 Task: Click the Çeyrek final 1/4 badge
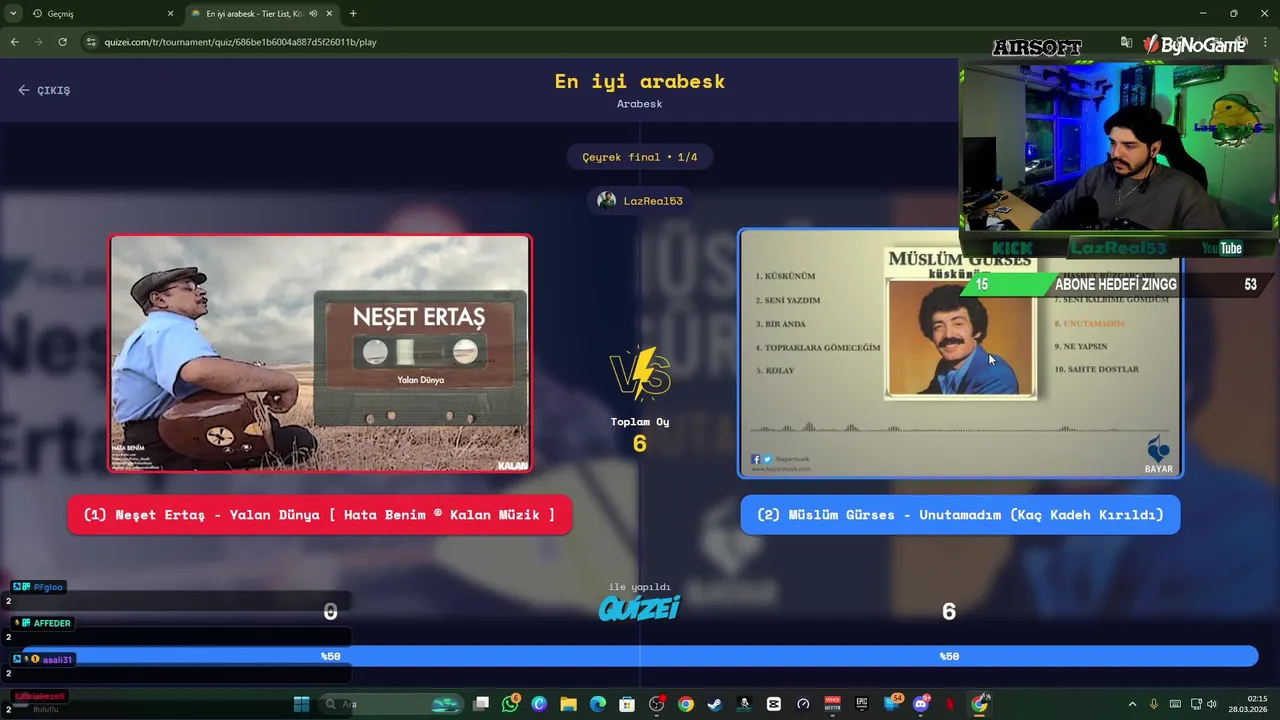pyautogui.click(x=640, y=157)
